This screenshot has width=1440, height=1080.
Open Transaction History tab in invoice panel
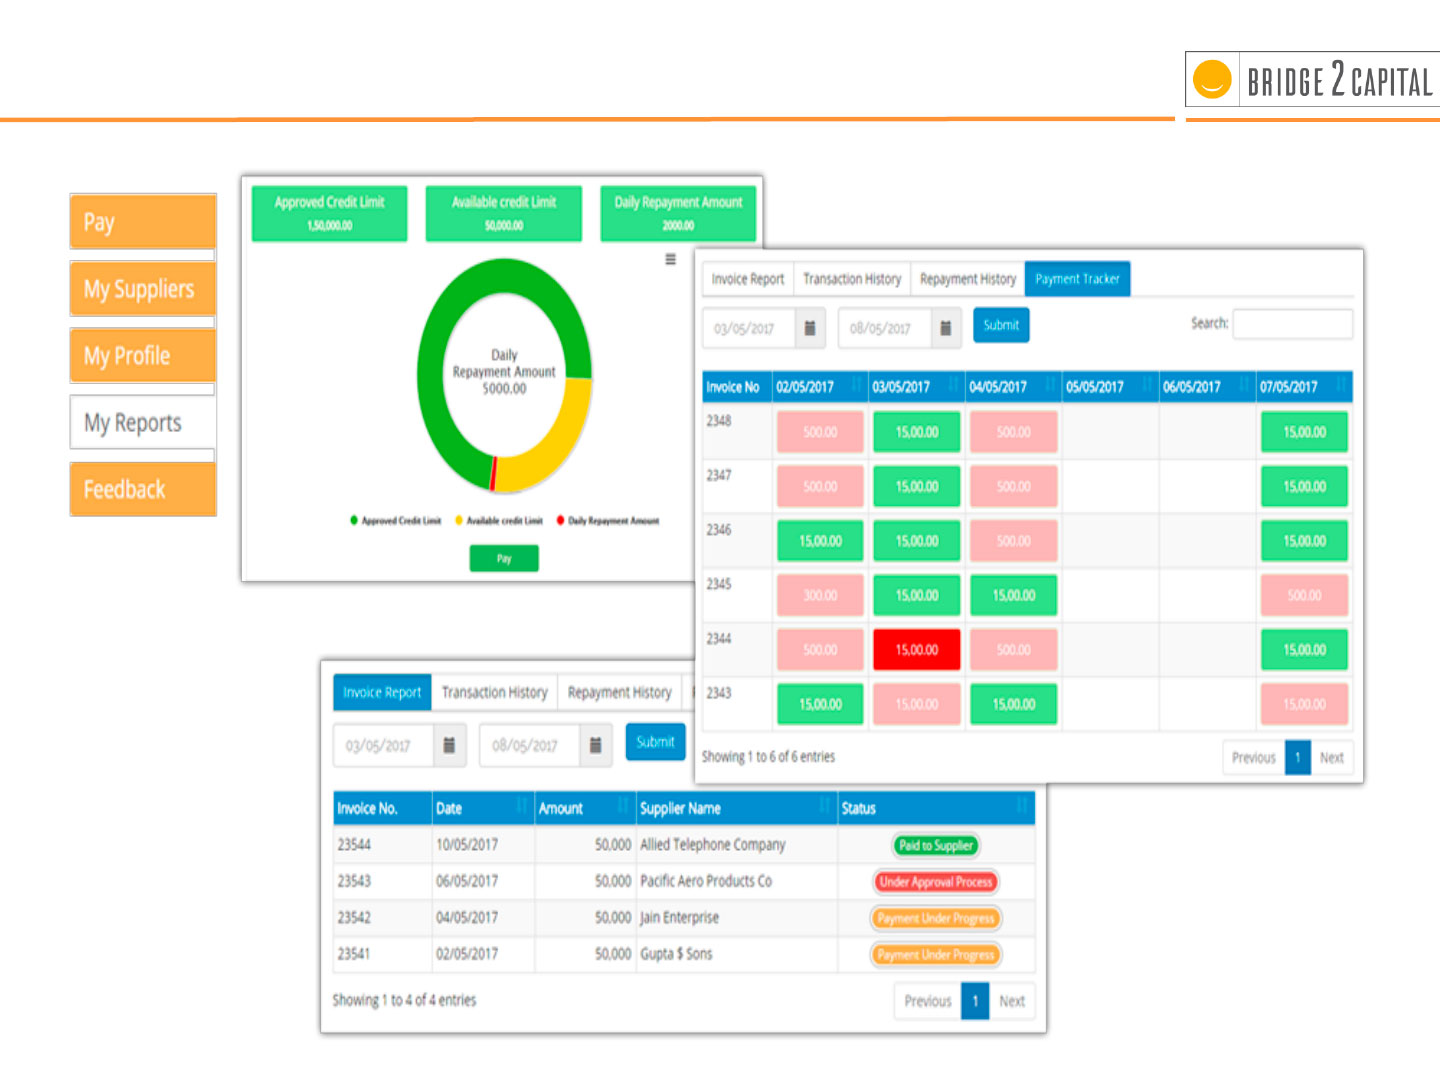[494, 692]
